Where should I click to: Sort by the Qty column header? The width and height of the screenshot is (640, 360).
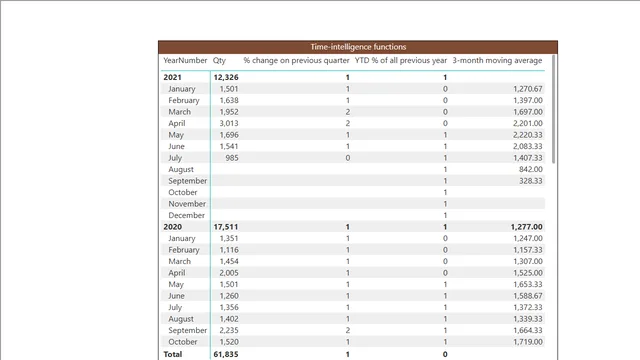click(x=219, y=60)
